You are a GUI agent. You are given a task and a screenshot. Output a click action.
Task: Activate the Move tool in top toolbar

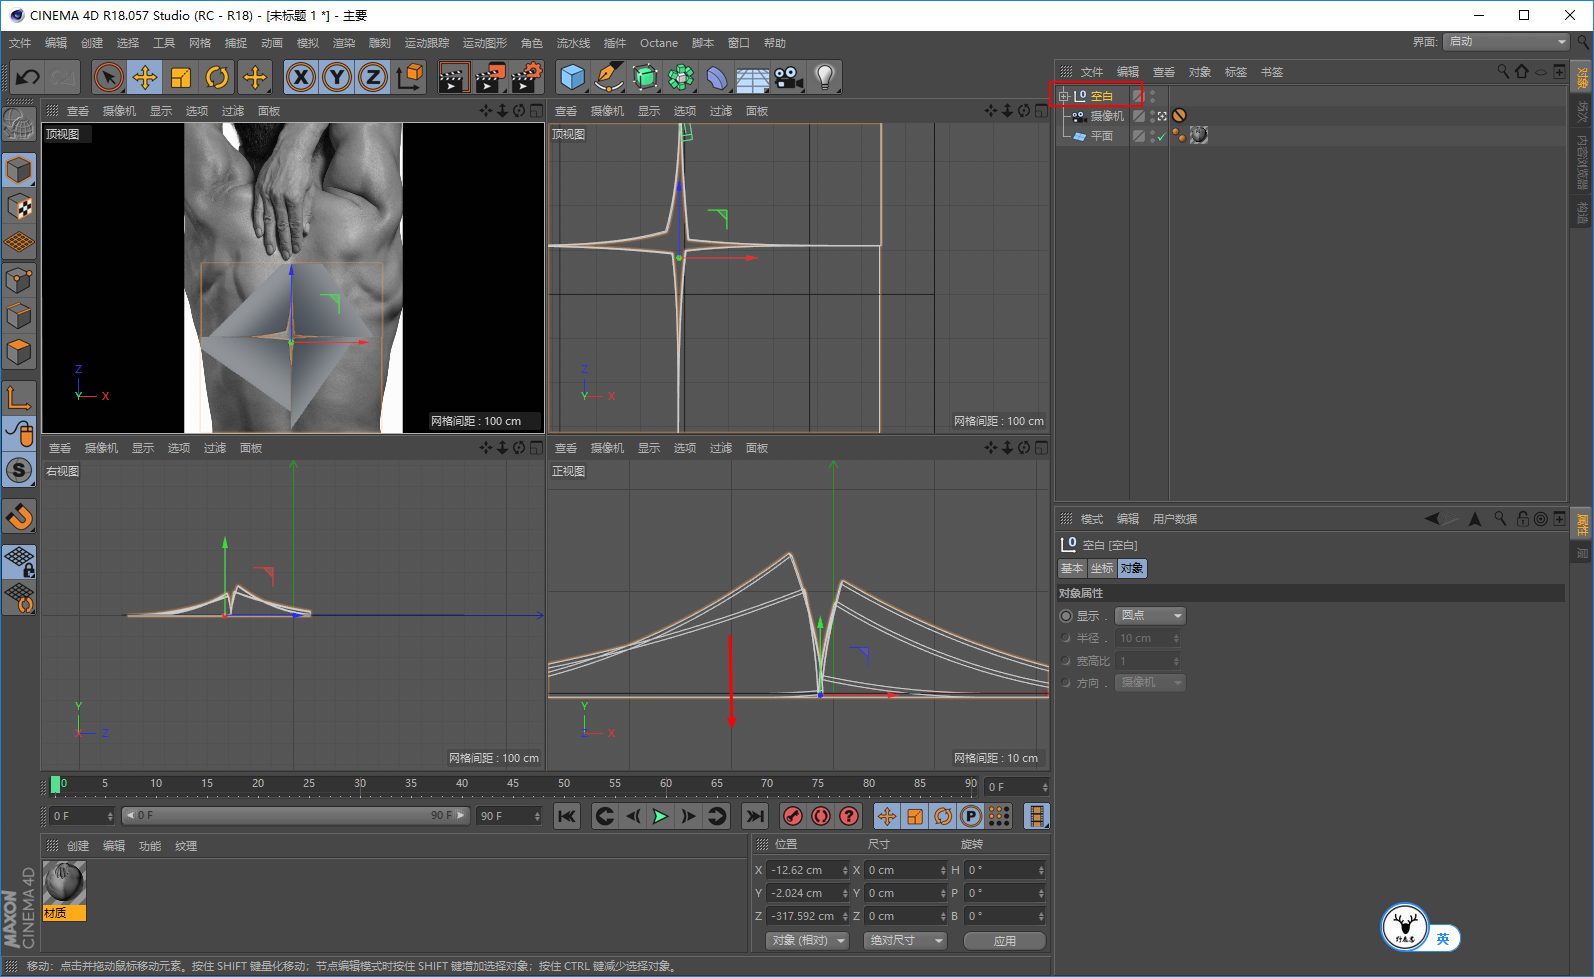pos(145,77)
